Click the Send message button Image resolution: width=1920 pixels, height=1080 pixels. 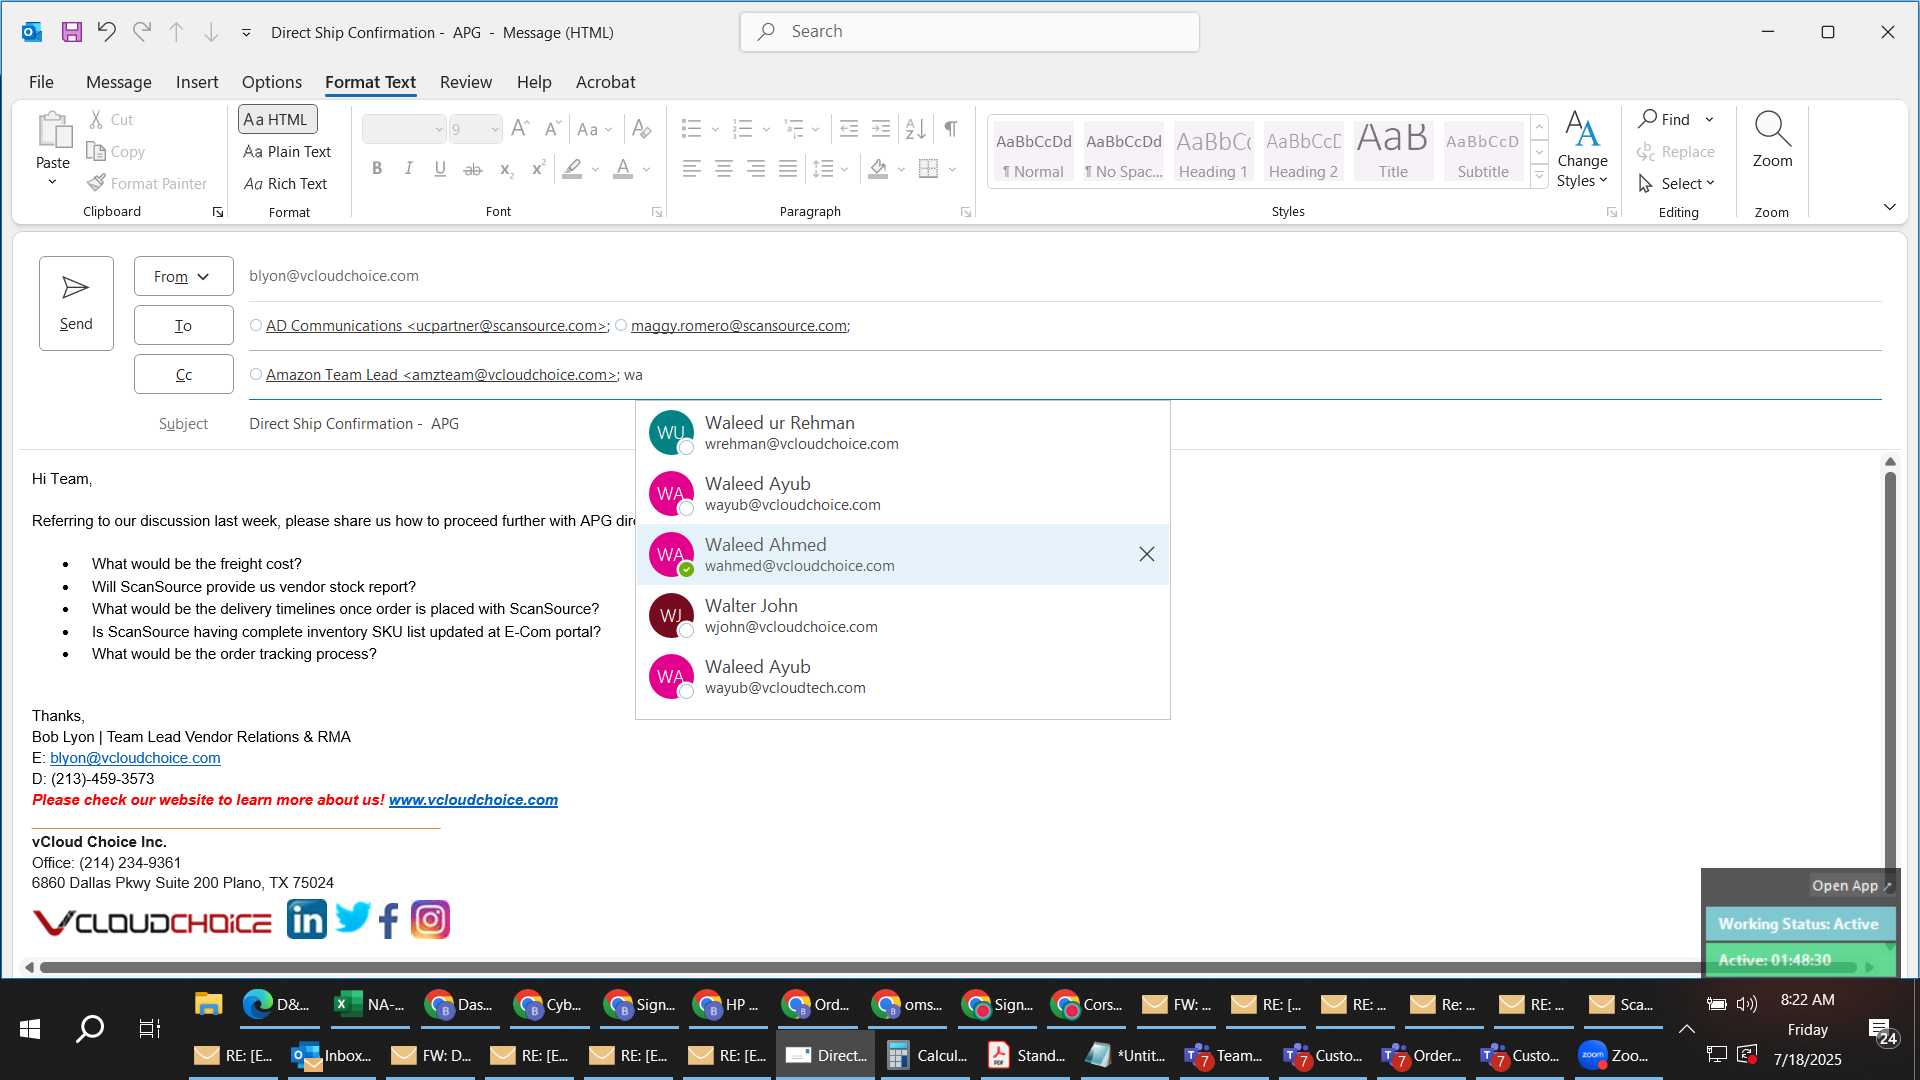76,303
